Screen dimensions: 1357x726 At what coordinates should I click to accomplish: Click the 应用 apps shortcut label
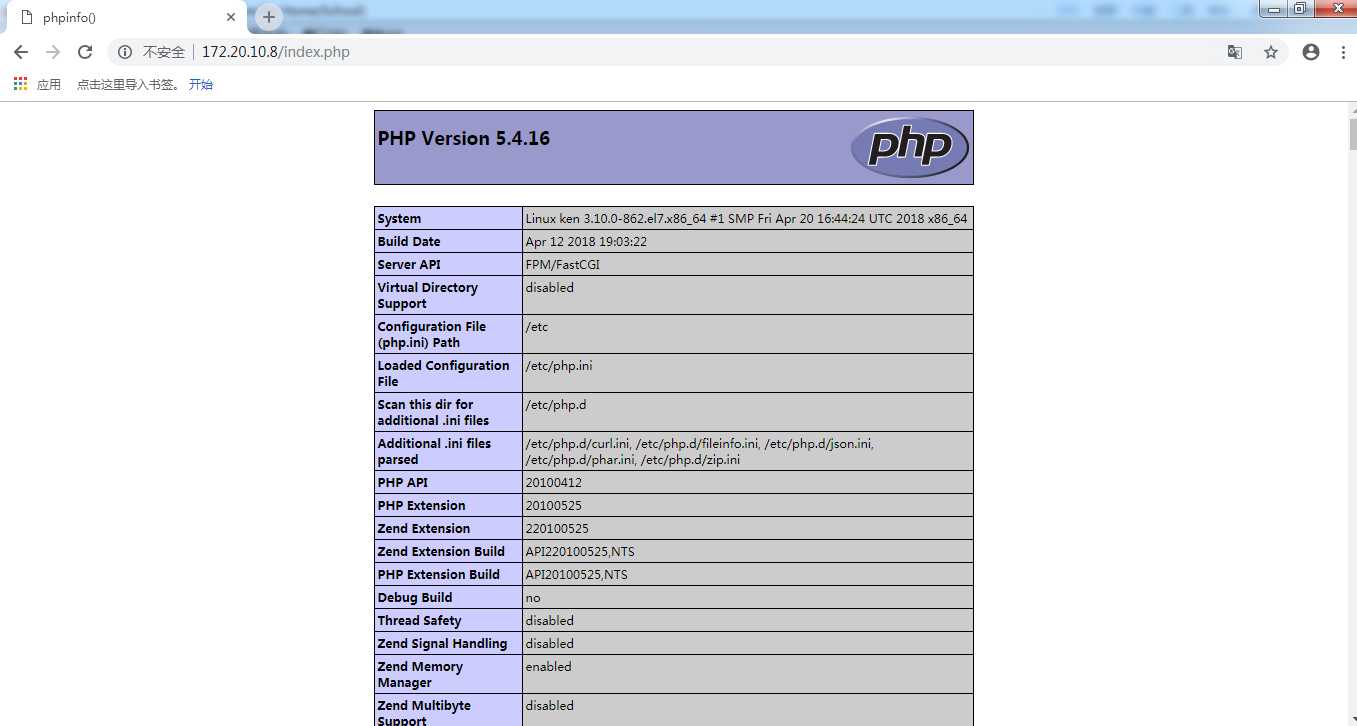(49, 85)
